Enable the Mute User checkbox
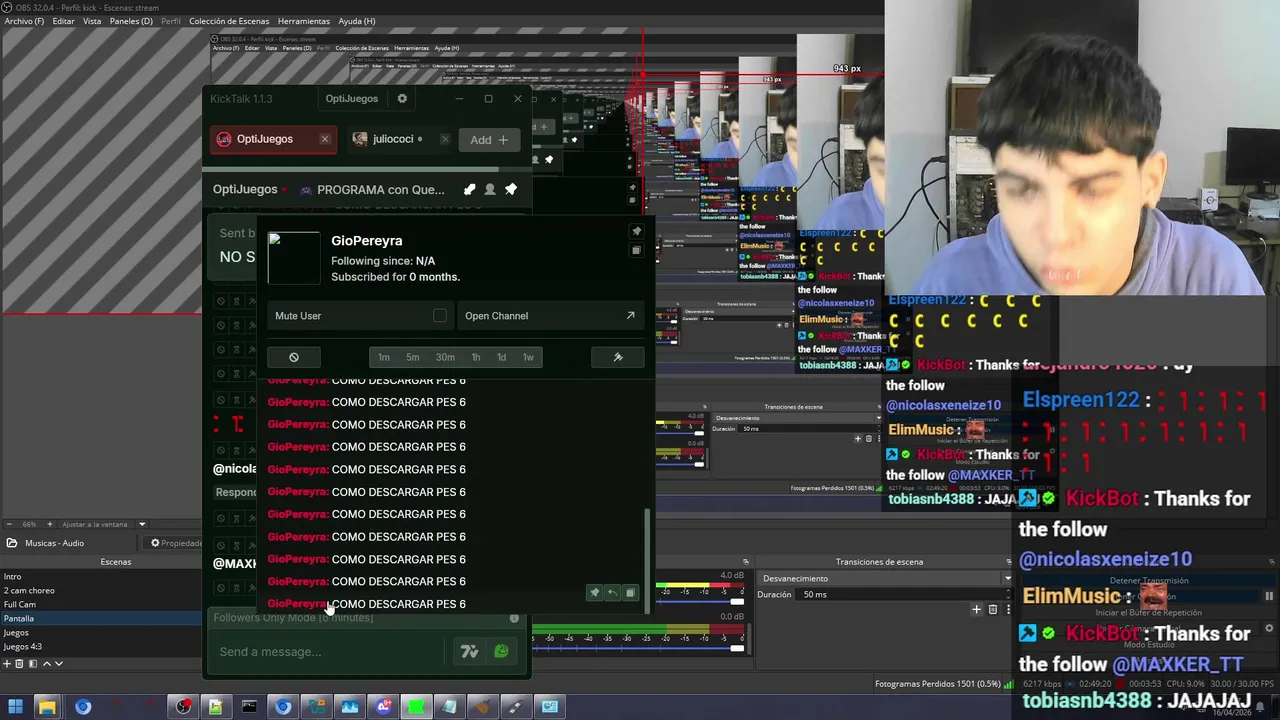The width and height of the screenshot is (1280, 720). coord(440,315)
